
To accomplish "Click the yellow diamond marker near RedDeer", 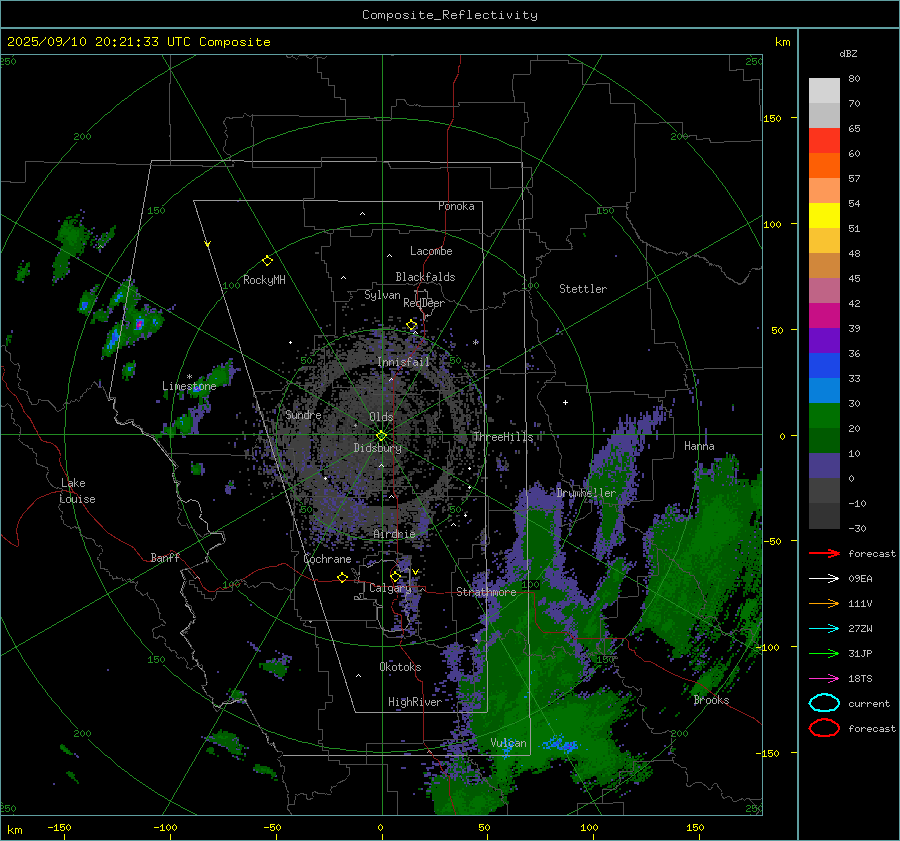I will [x=412, y=325].
